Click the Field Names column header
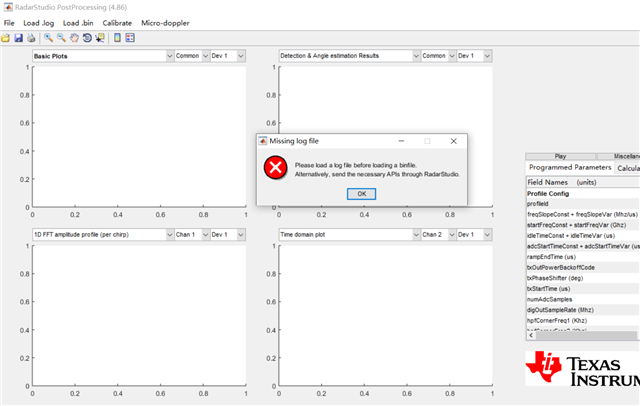 (x=583, y=182)
